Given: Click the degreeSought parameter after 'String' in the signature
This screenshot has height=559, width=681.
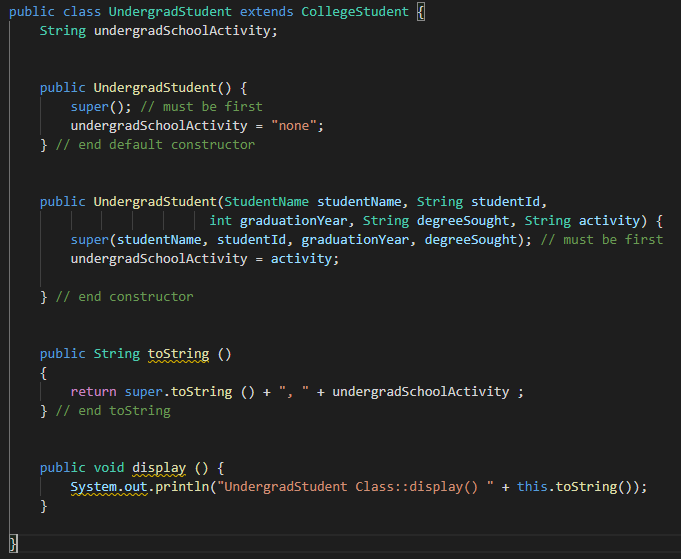Looking at the screenshot, I should pos(463,221).
